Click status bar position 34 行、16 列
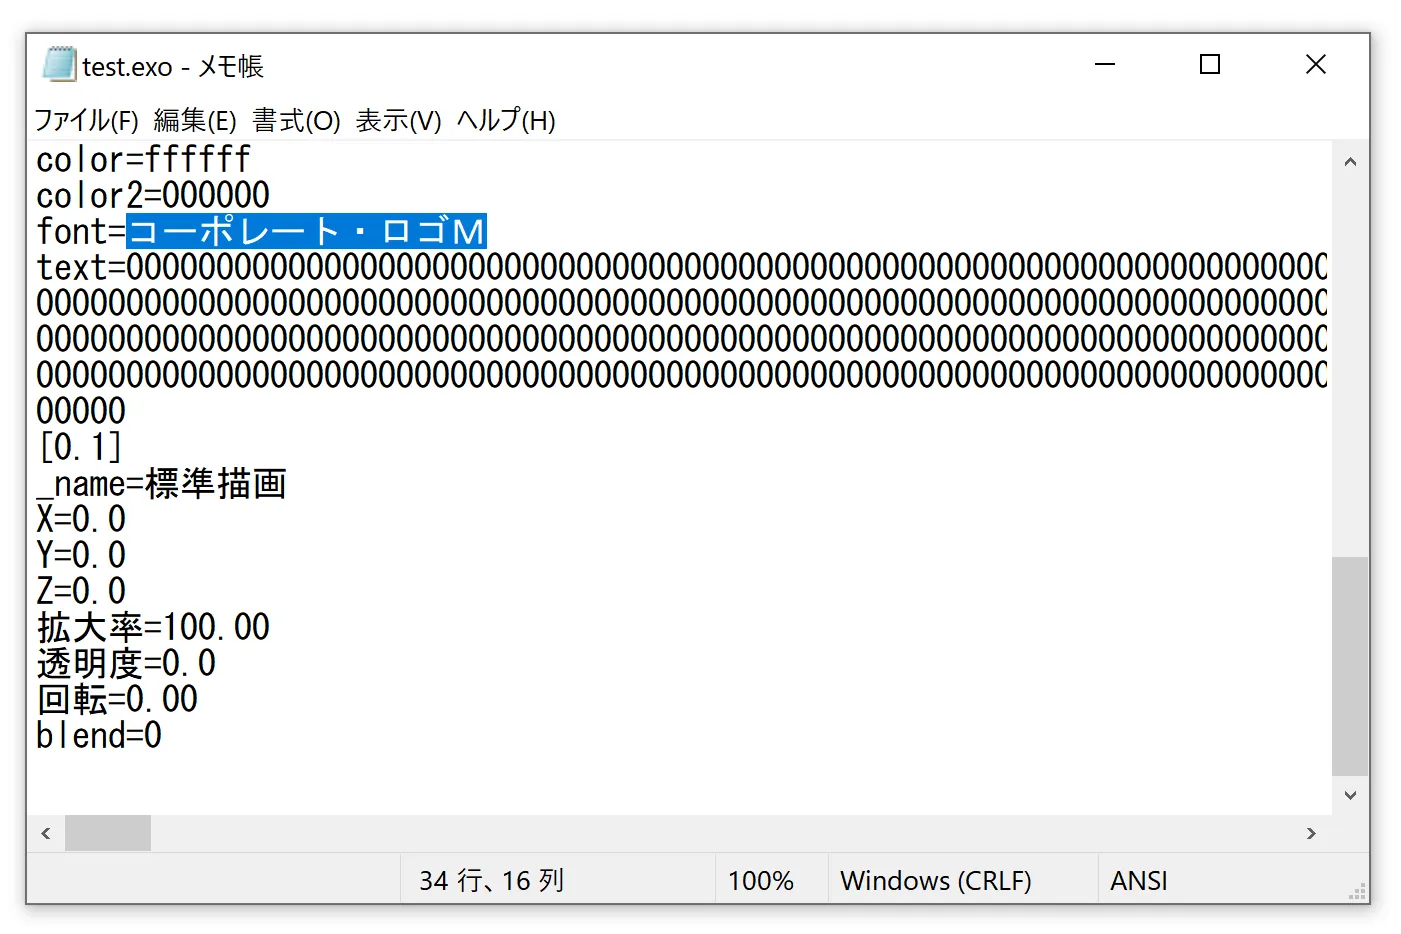 point(492,880)
